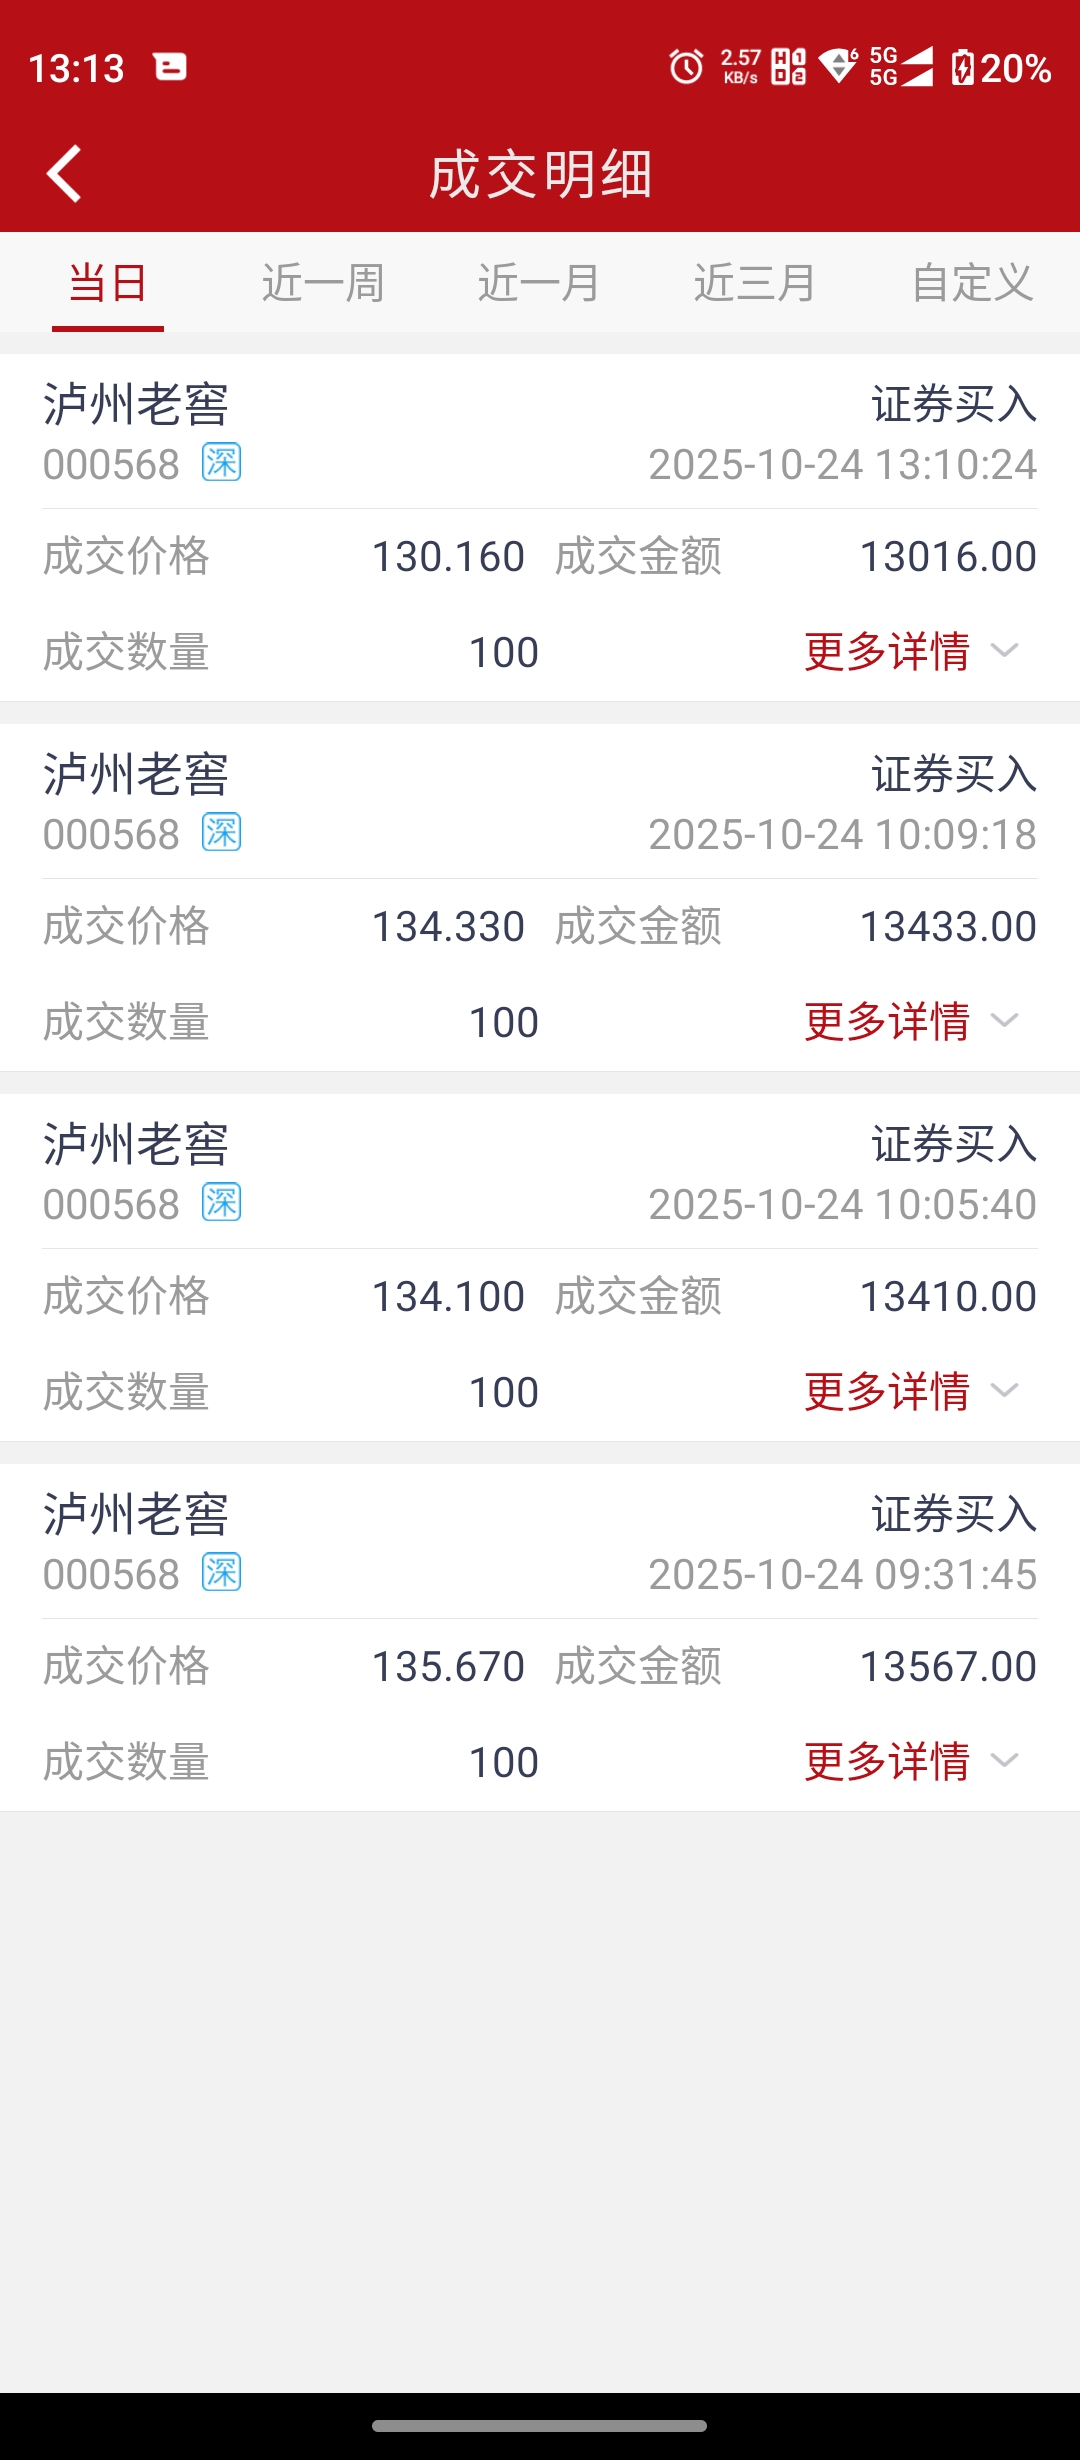
Task: Tap the 13016.00 成交金额 value
Action: click(948, 557)
